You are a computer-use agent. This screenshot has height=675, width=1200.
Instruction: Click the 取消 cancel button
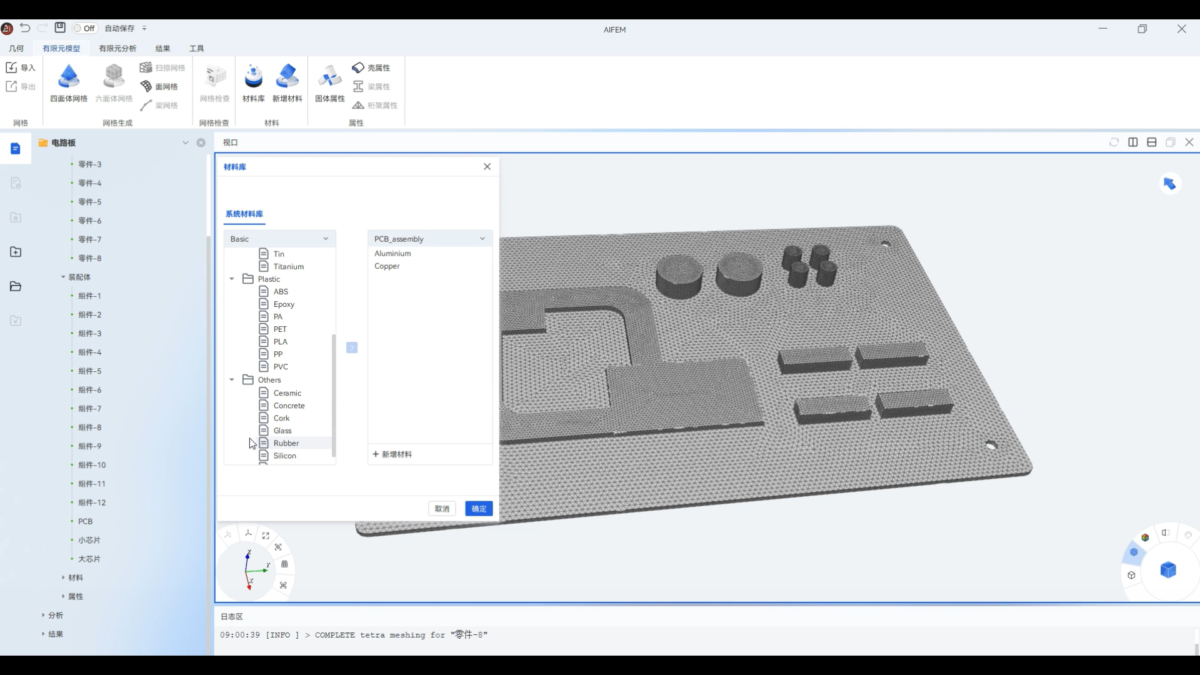[442, 509]
